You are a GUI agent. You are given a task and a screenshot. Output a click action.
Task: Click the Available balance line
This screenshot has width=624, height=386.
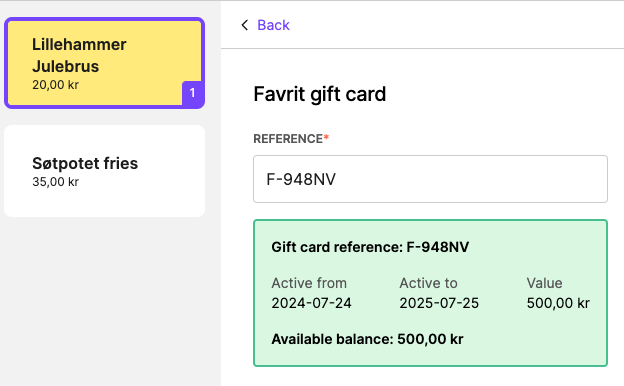click(x=367, y=339)
